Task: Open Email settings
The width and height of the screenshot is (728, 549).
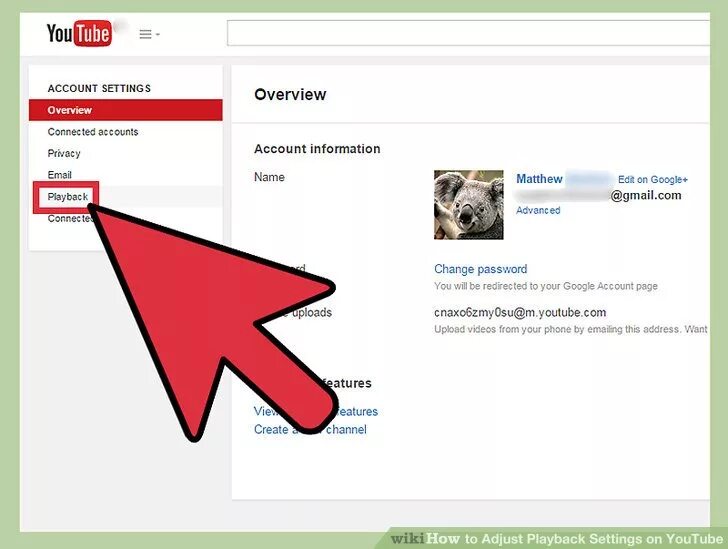Action: click(x=59, y=175)
